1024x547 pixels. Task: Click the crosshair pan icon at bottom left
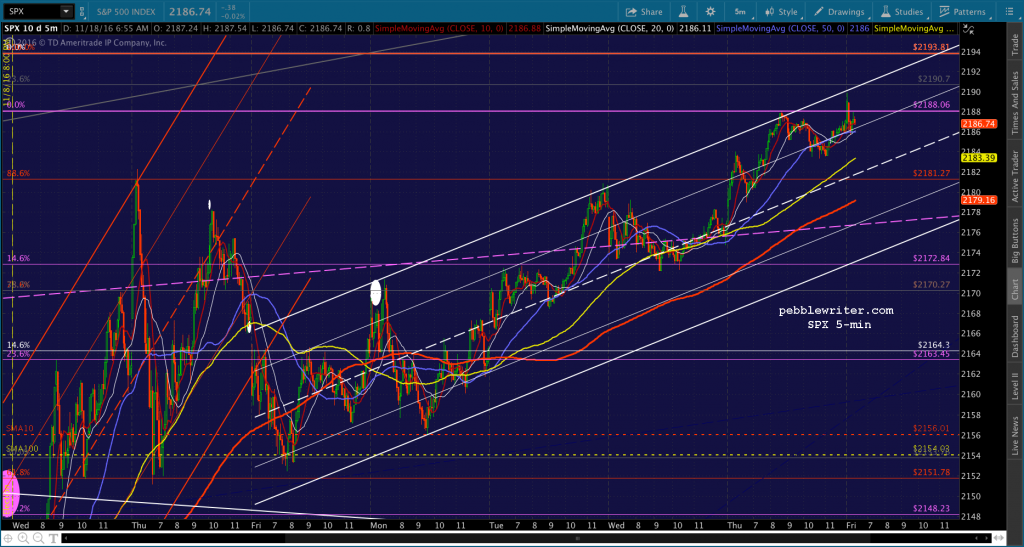(9, 539)
